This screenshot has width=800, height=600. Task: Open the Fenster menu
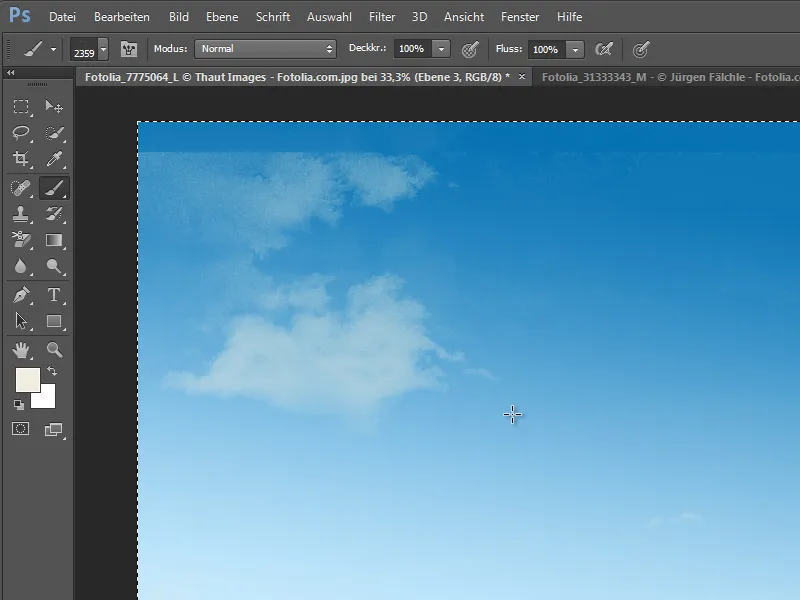(520, 17)
